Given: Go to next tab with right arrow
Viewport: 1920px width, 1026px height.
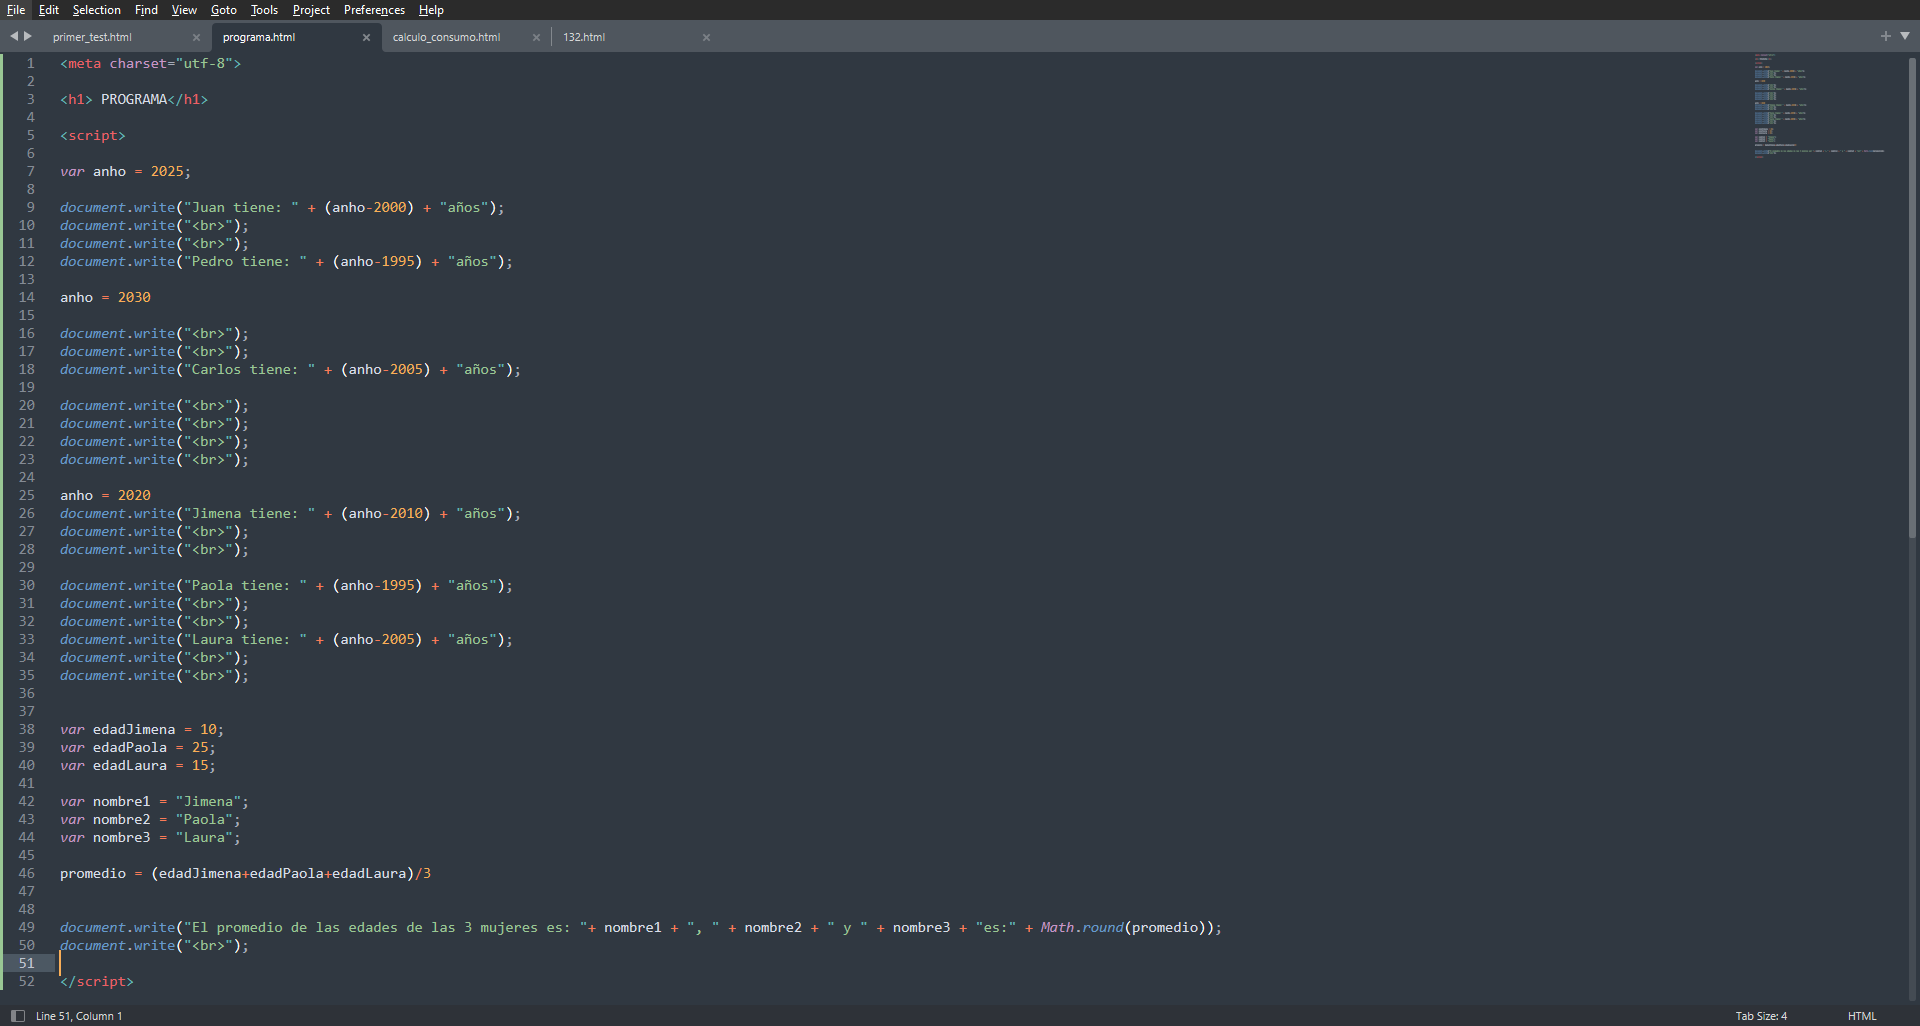Looking at the screenshot, I should [28, 36].
